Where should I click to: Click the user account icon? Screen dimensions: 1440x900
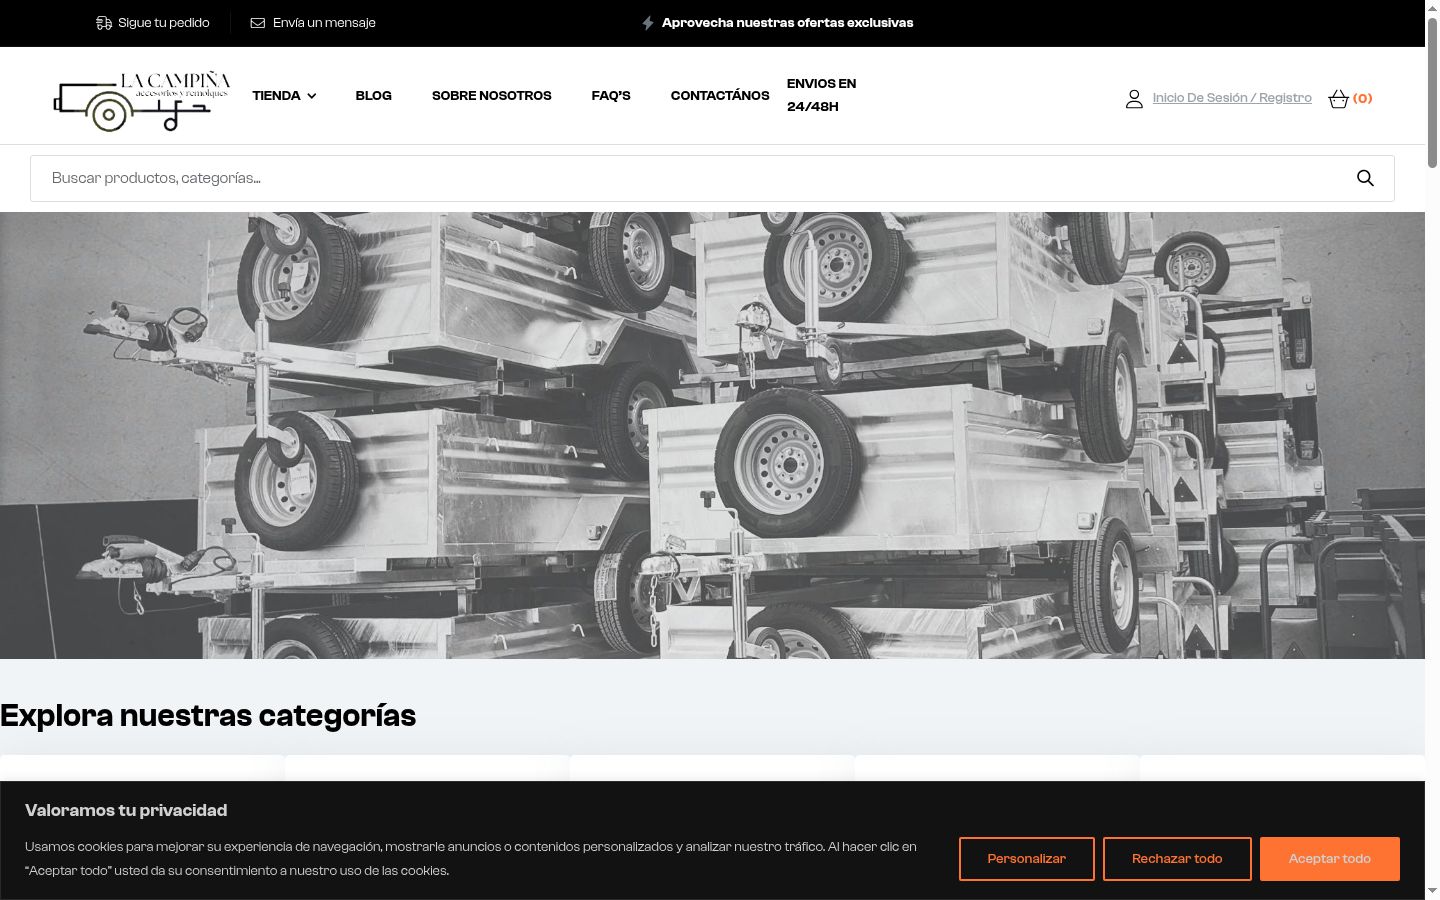[x=1134, y=98]
